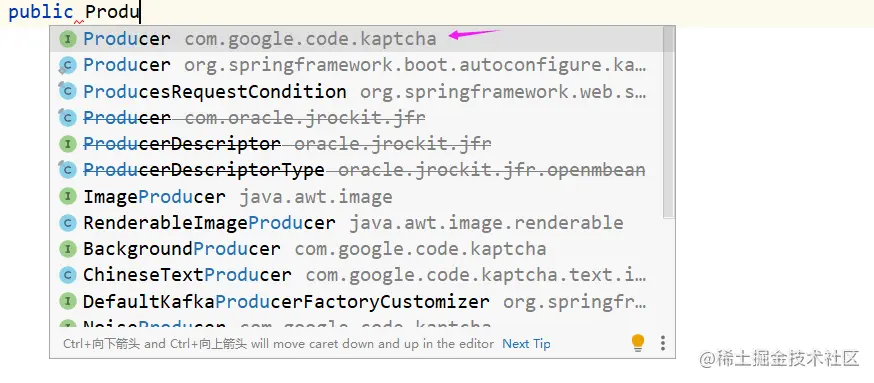Select the ProducesRequestCondition suggestion
This screenshot has width=874, height=383.
coord(356,91)
